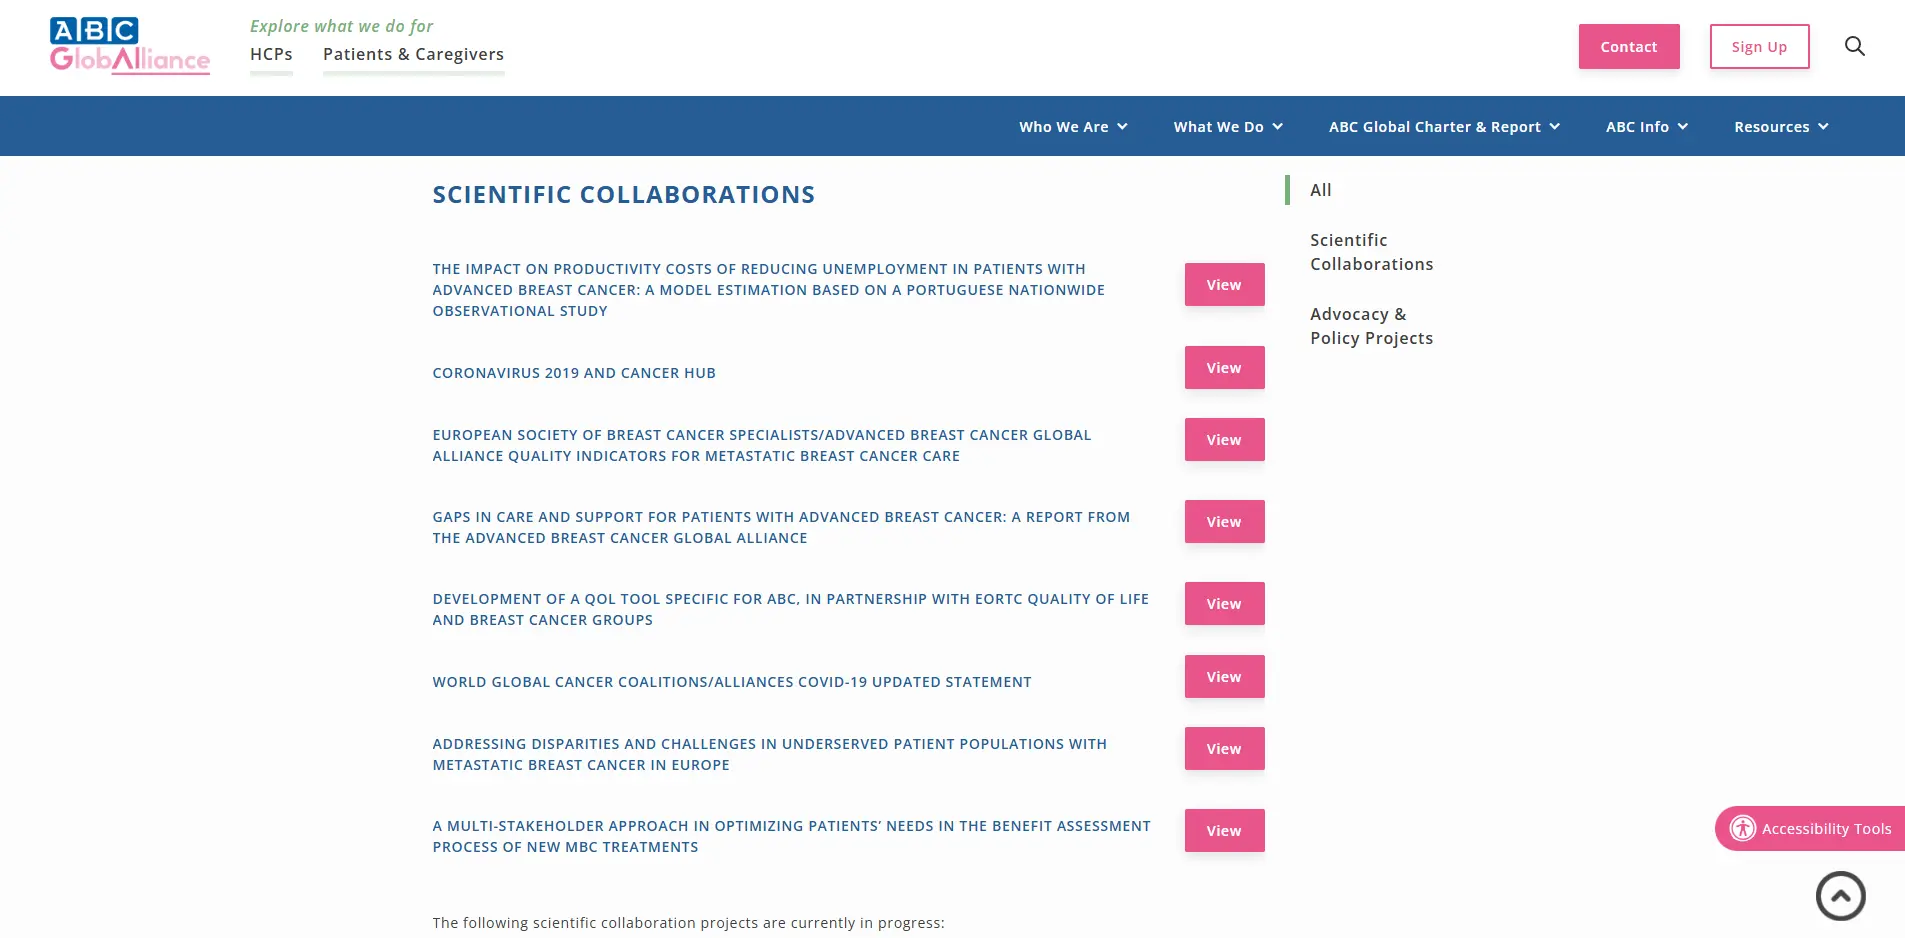View the World Global Cancer Coalitions COVID-19 statement
The height and width of the screenshot is (938, 1905).
pos(1224,676)
